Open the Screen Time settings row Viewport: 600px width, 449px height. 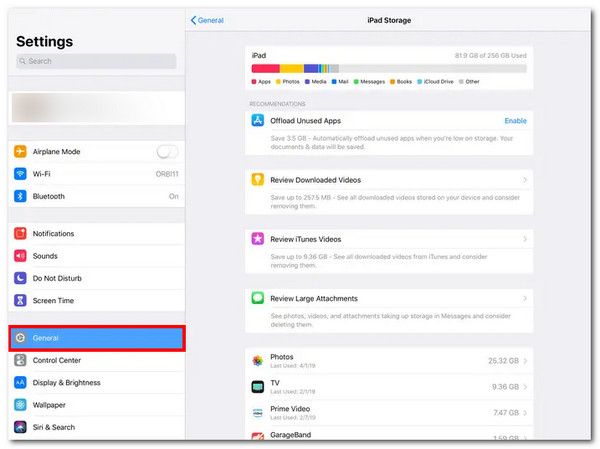96,300
